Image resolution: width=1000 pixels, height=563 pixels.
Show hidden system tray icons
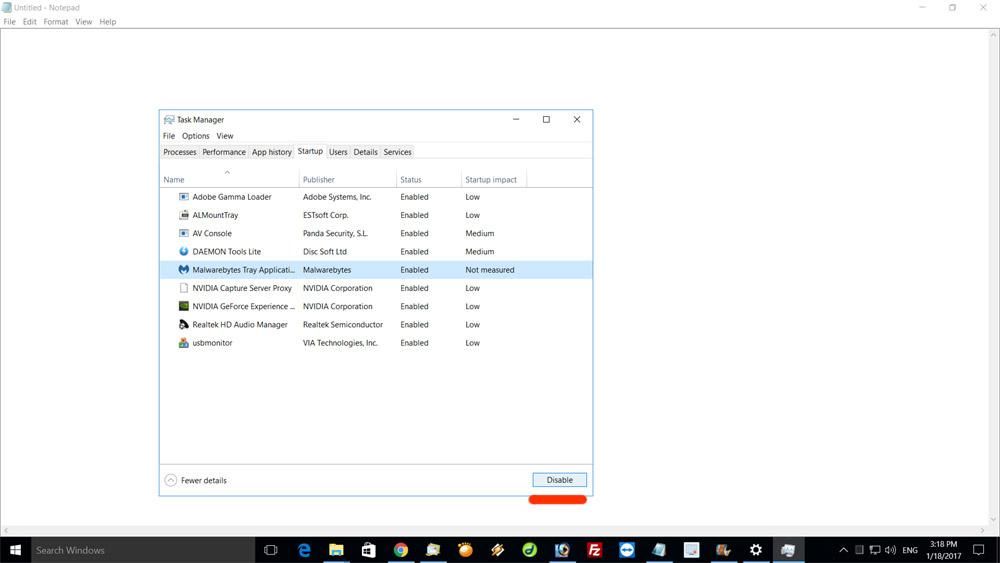point(843,550)
